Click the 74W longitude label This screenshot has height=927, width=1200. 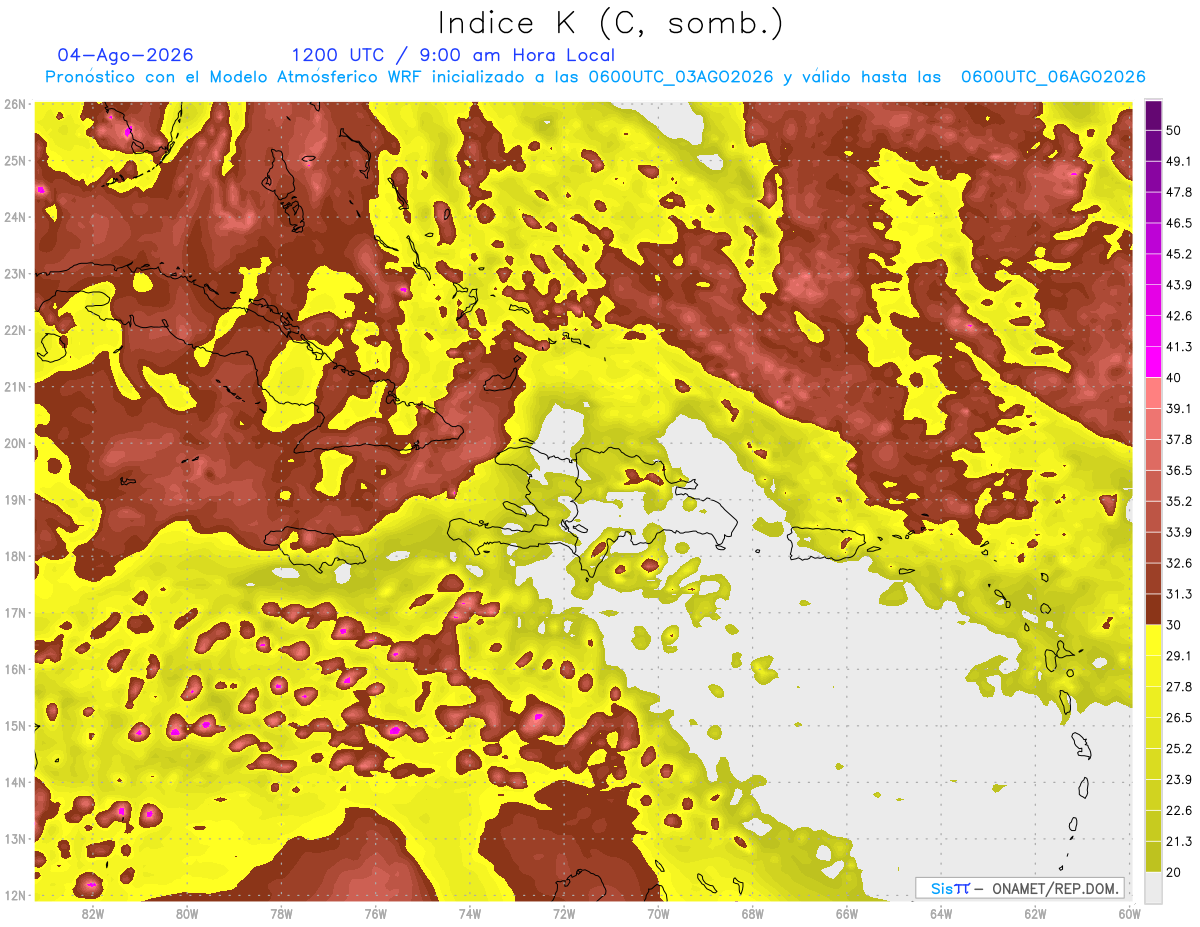coord(470,913)
